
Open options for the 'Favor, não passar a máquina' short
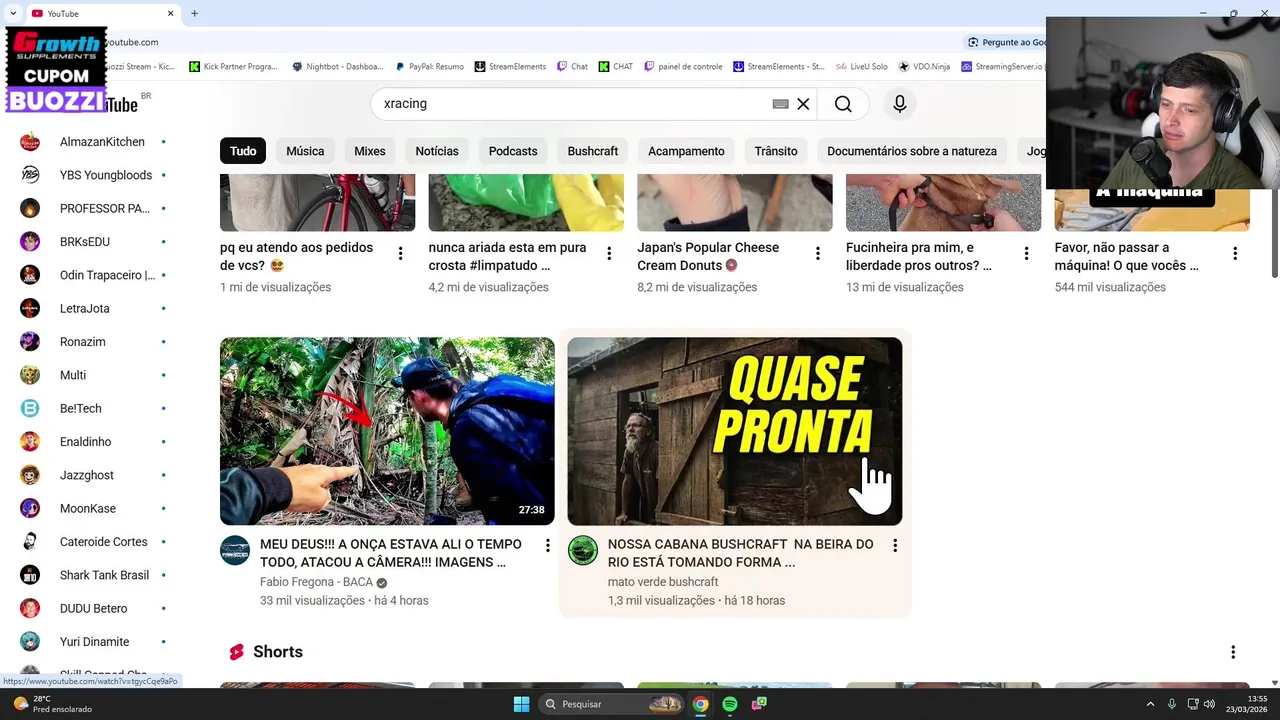pyautogui.click(x=1235, y=254)
